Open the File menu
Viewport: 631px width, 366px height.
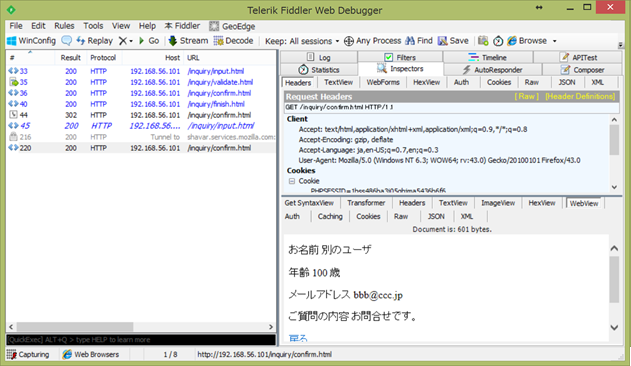[x=16, y=26]
